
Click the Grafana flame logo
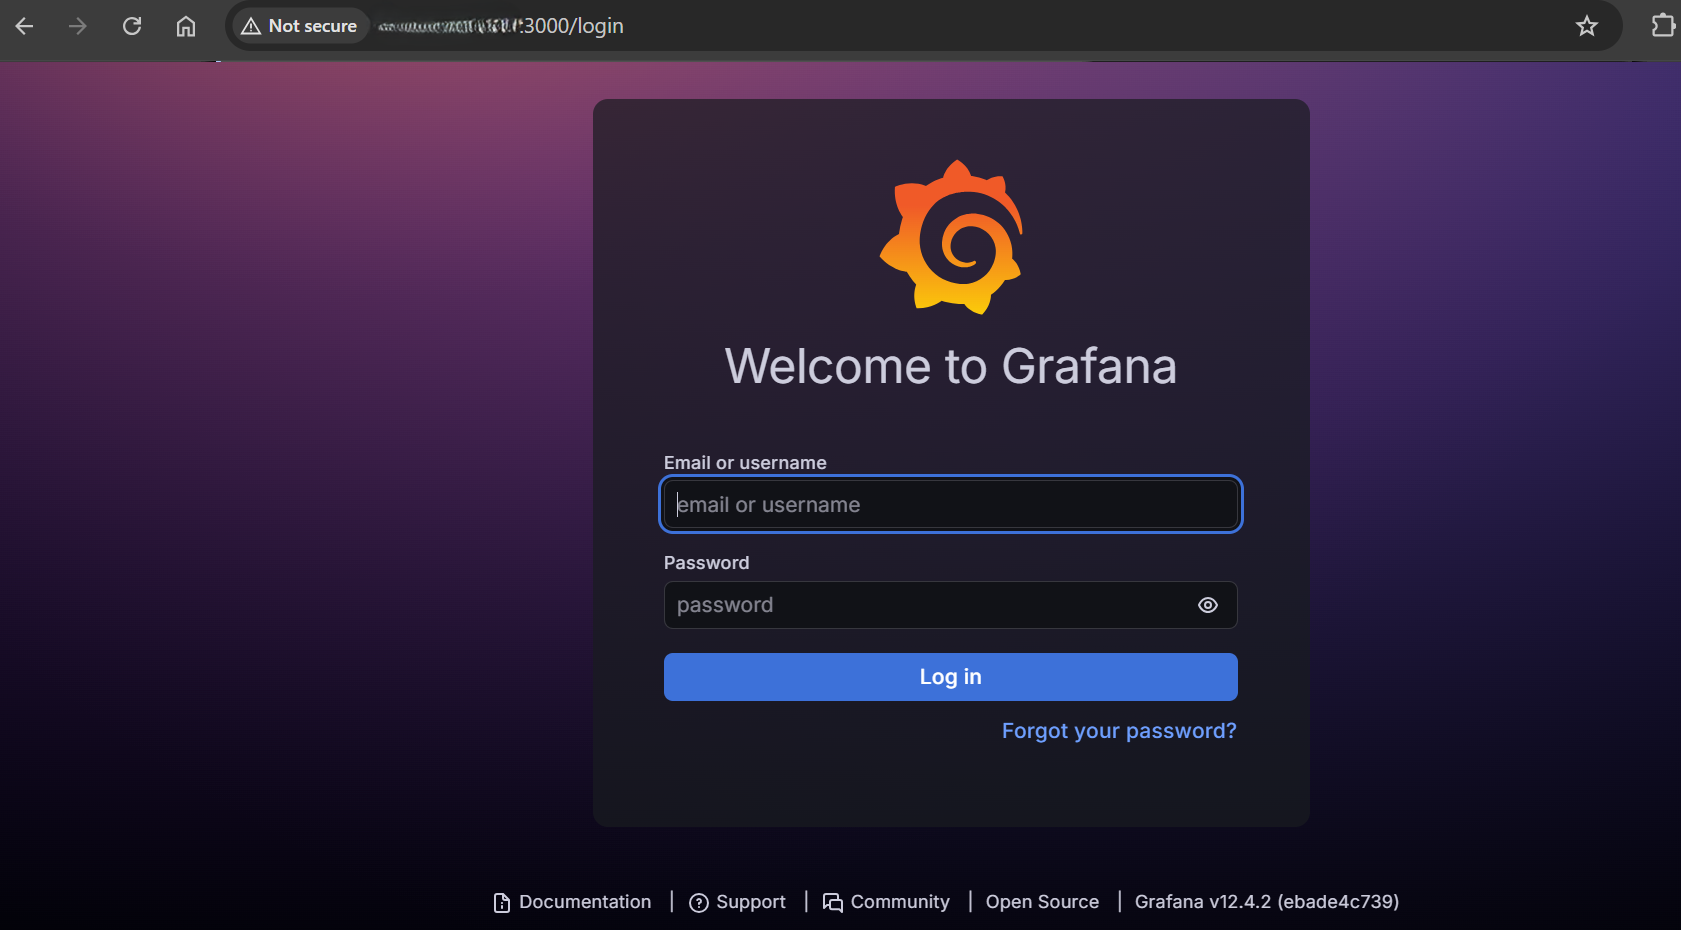[x=952, y=237]
